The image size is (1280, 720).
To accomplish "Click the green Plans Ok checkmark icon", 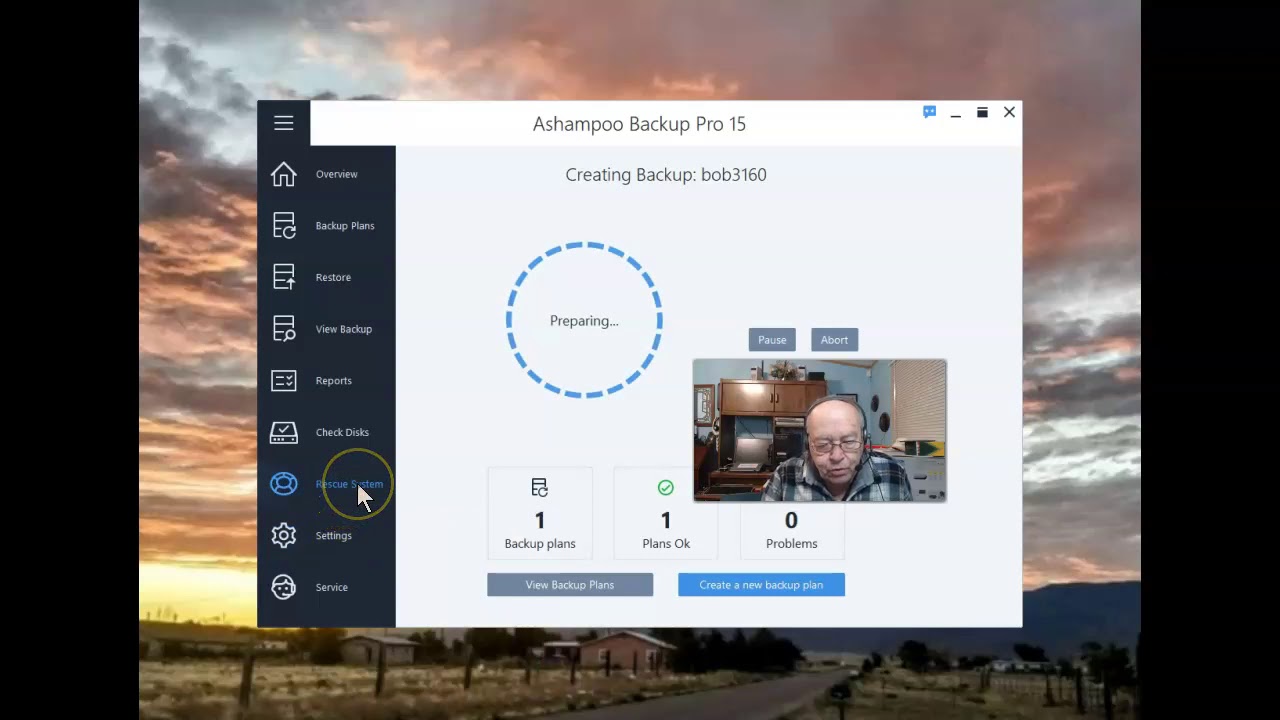I will (666, 488).
